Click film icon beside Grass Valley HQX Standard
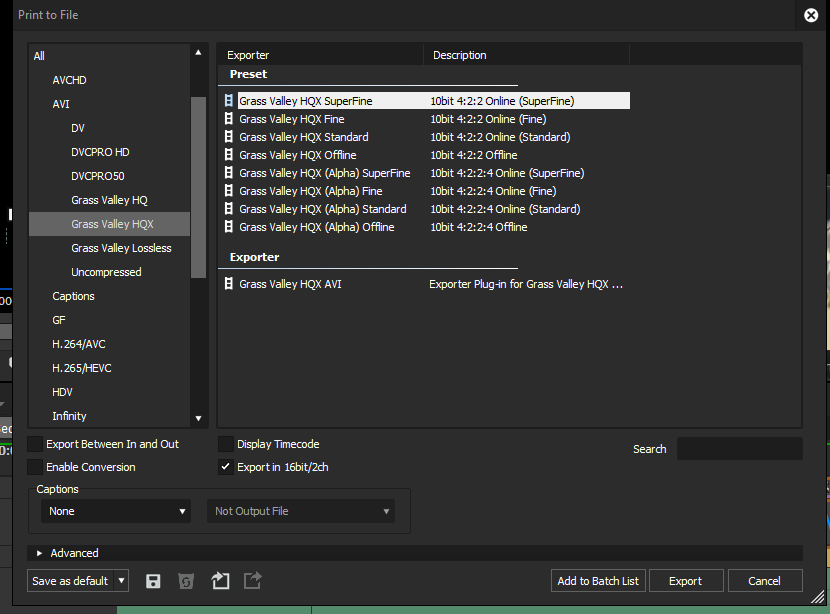 (x=229, y=137)
